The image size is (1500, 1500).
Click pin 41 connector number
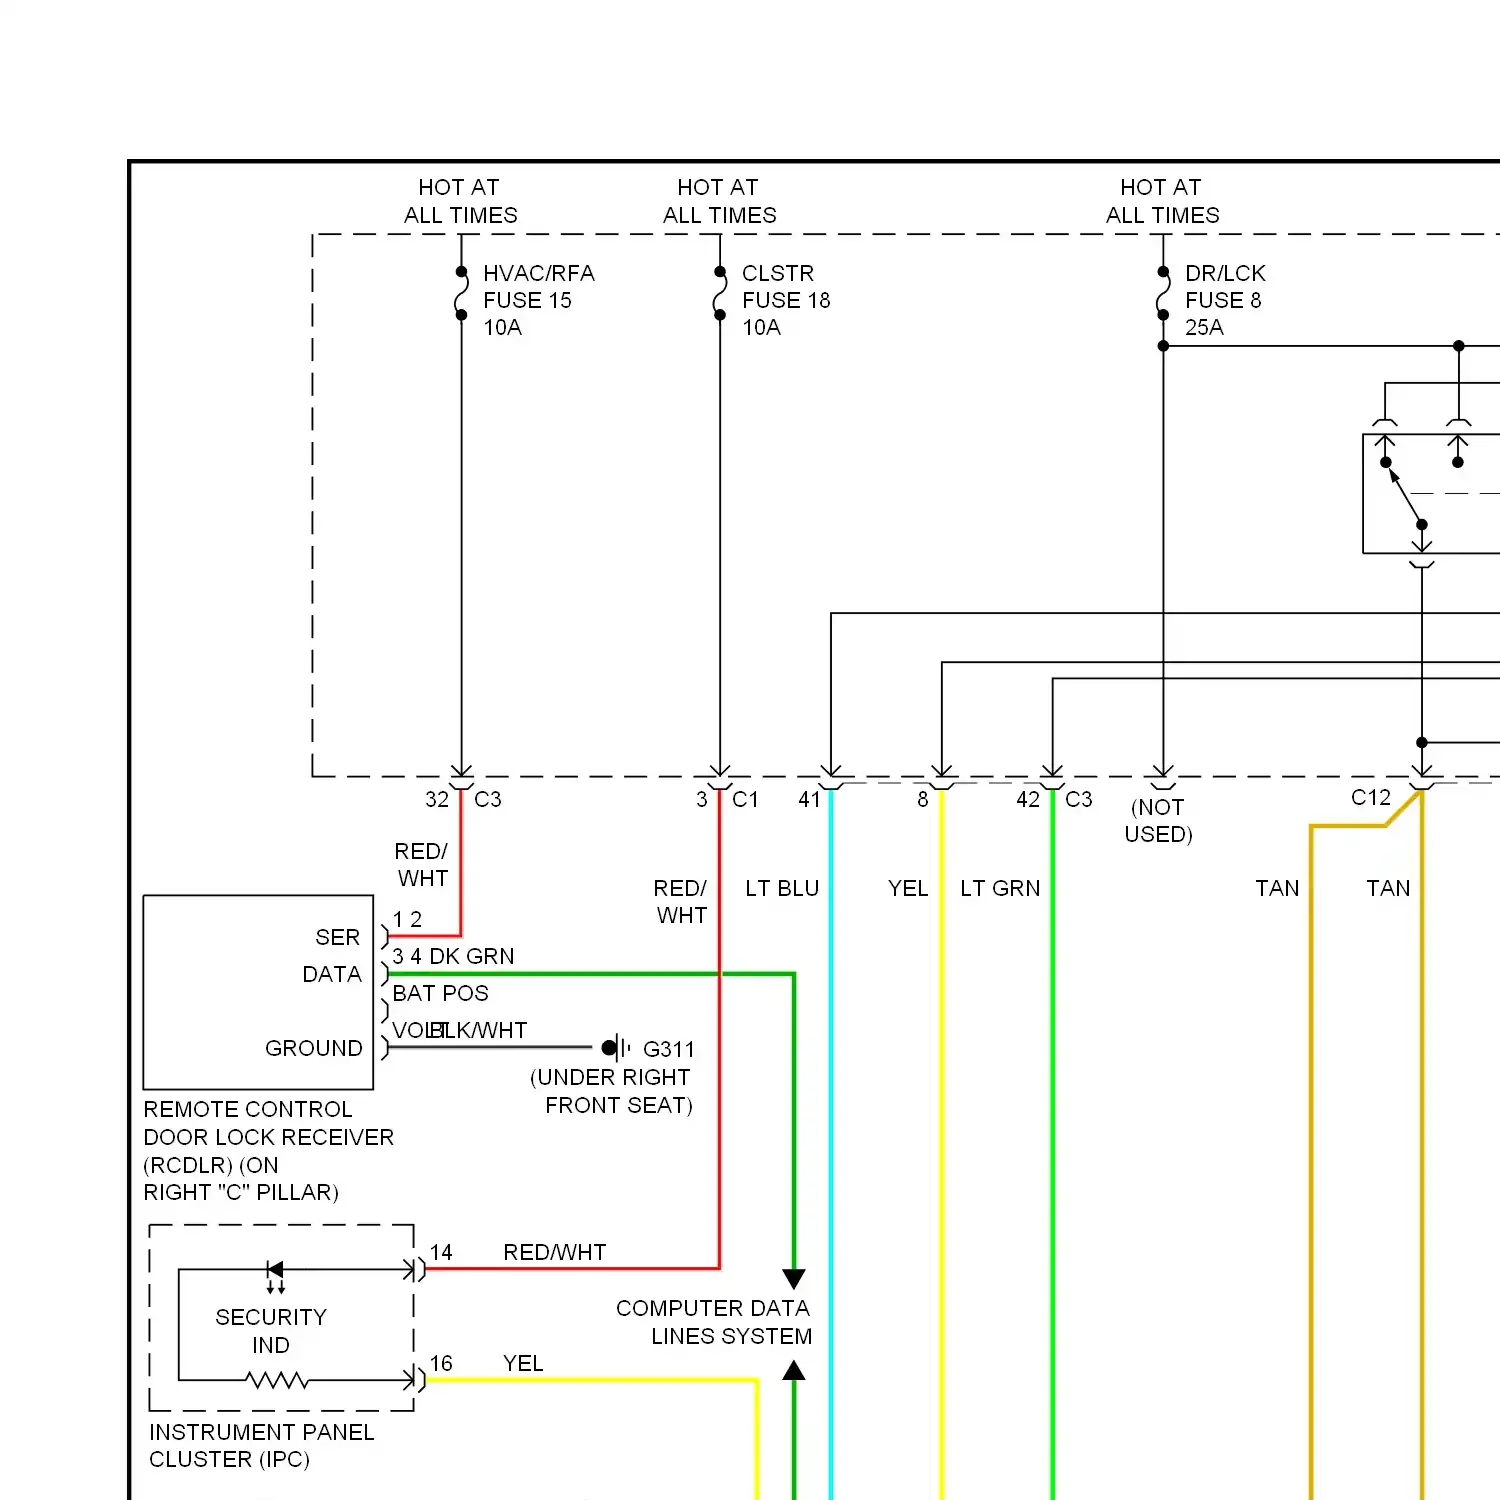809,799
